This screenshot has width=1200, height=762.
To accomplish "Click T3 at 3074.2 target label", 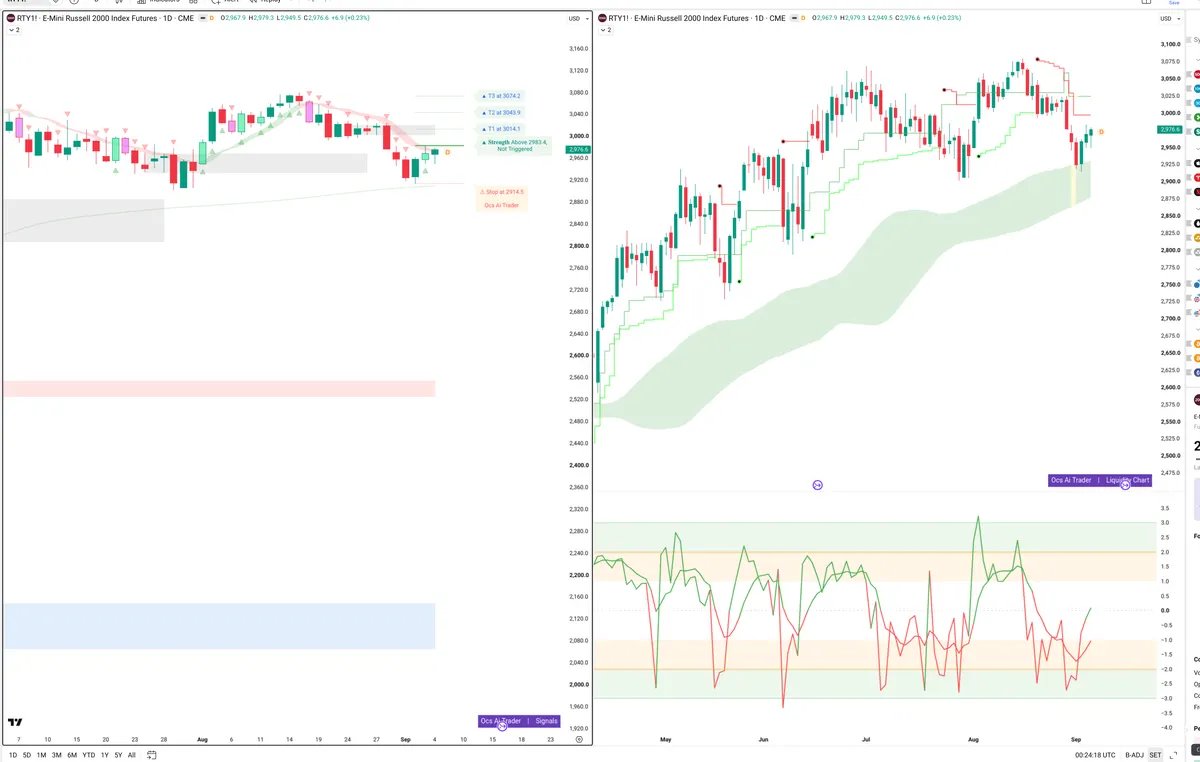I will tap(501, 96).
